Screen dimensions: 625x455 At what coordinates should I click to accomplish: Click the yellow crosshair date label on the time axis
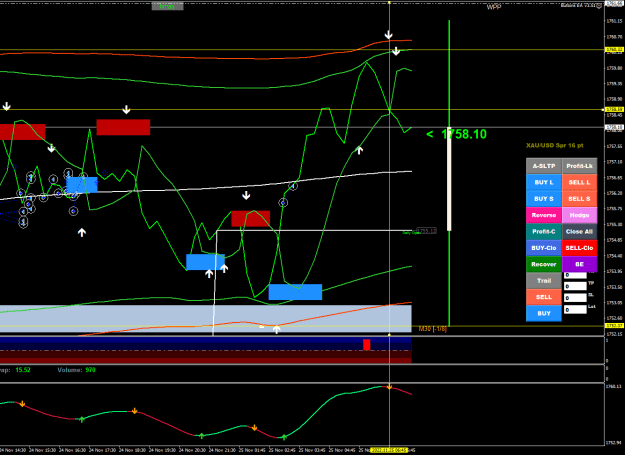389,450
